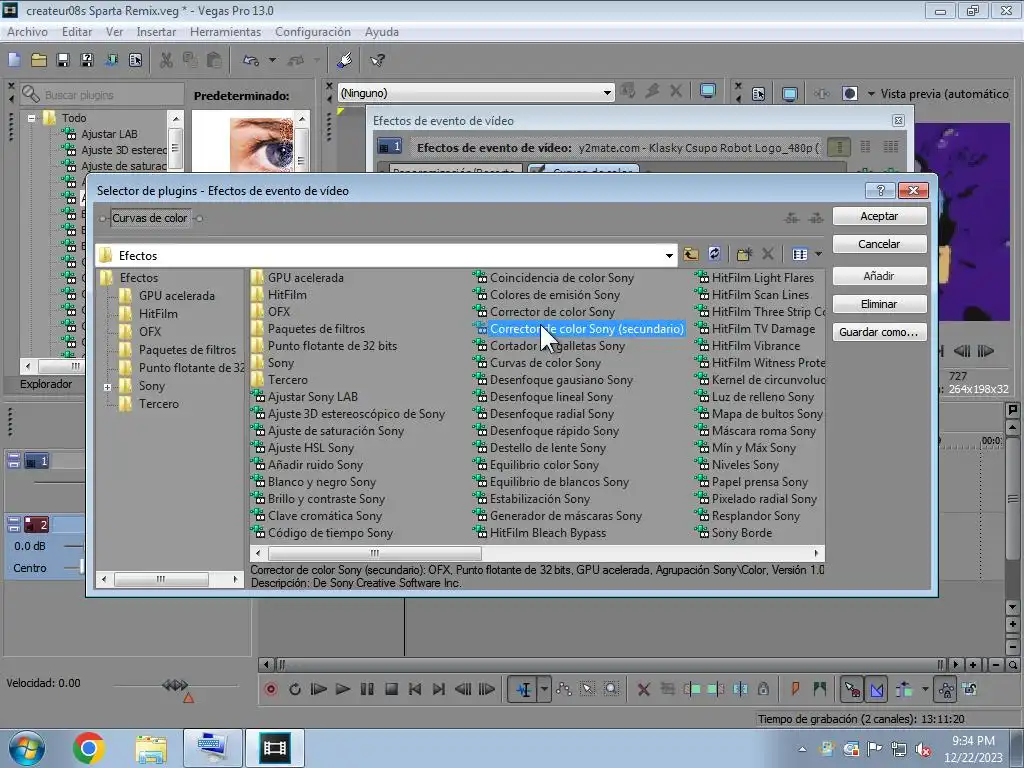Click Play From Start button
This screenshot has height=768, width=1024.
point(319,689)
